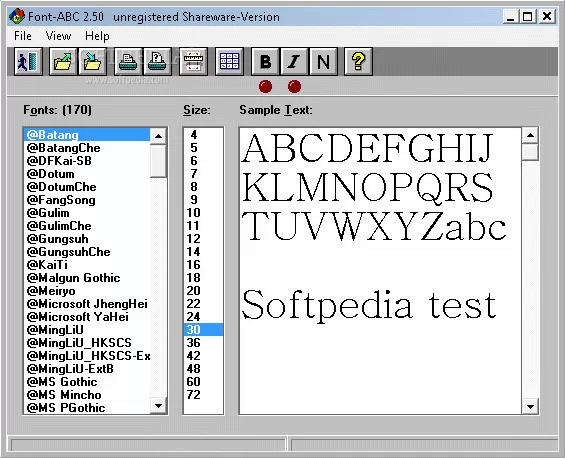Choose size 30 in Size list
The image size is (565, 458).
coord(203,329)
